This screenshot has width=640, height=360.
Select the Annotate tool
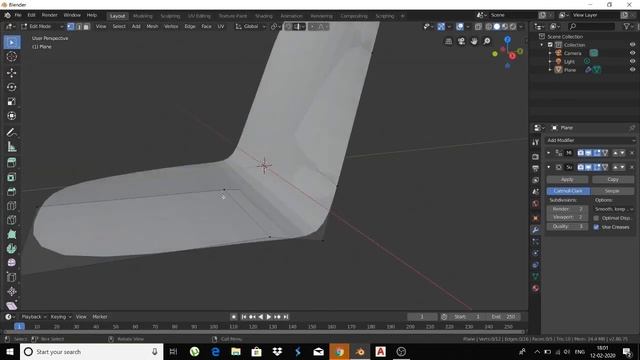click(x=11, y=132)
